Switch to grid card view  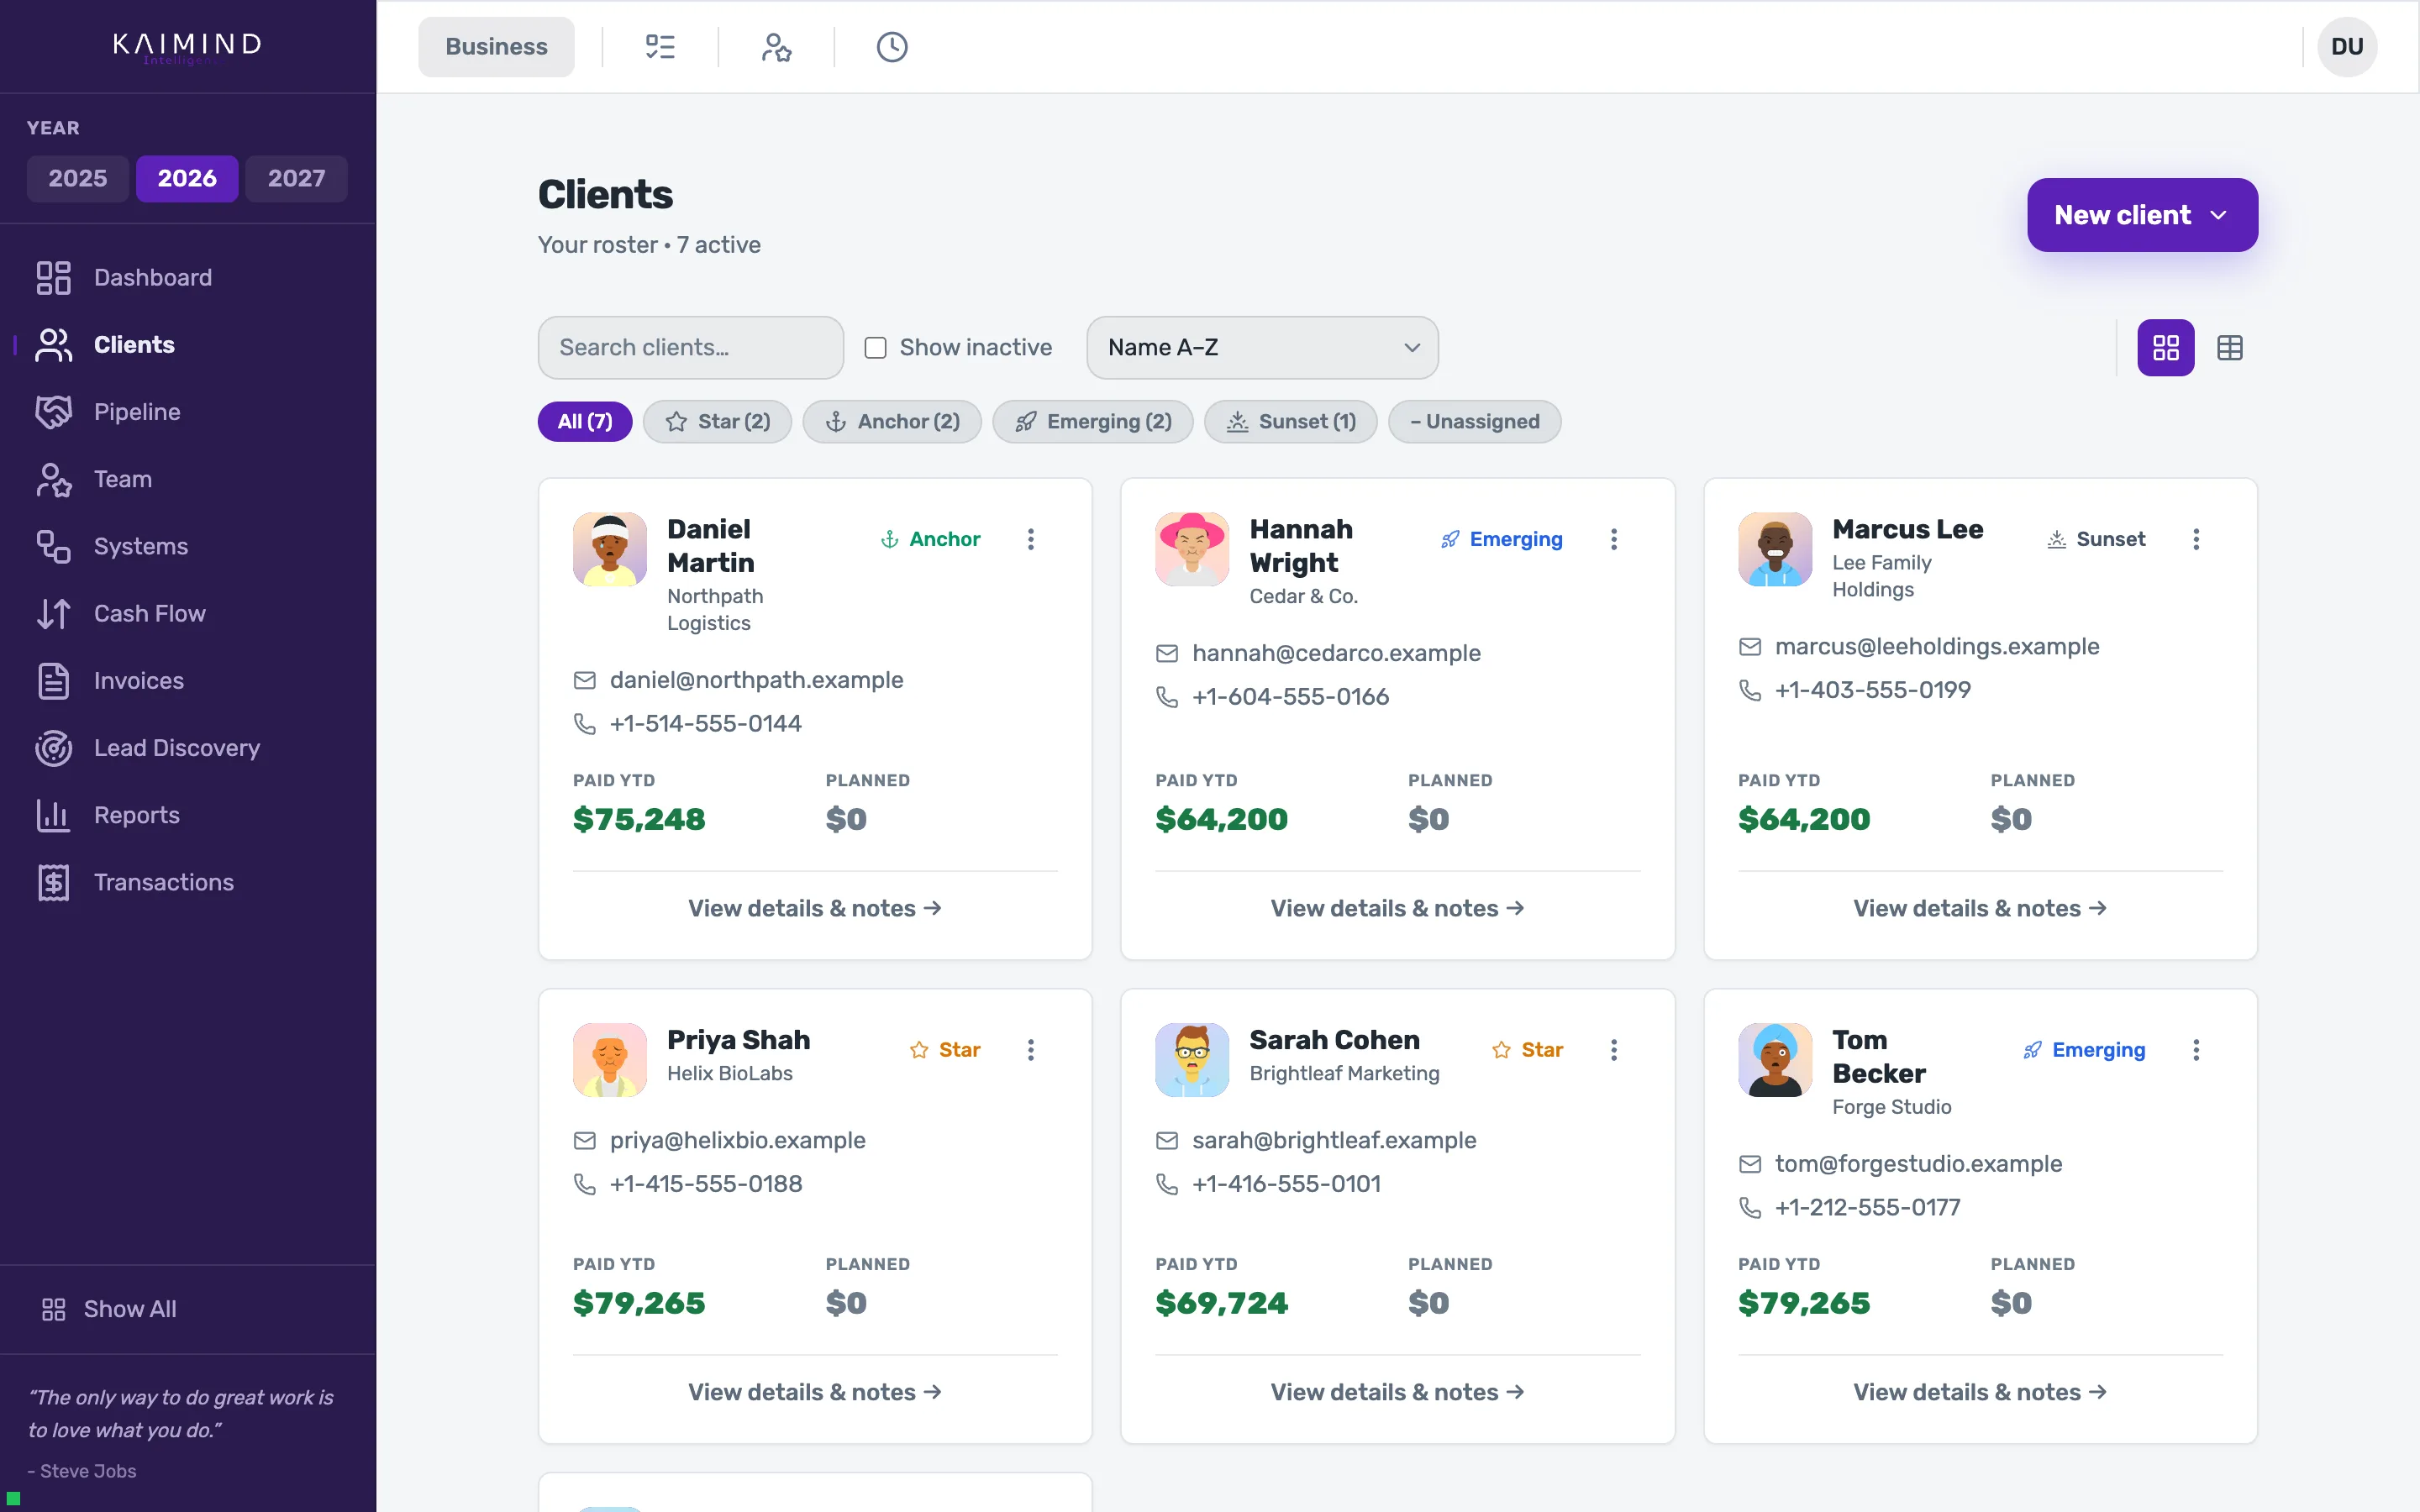(x=2166, y=348)
